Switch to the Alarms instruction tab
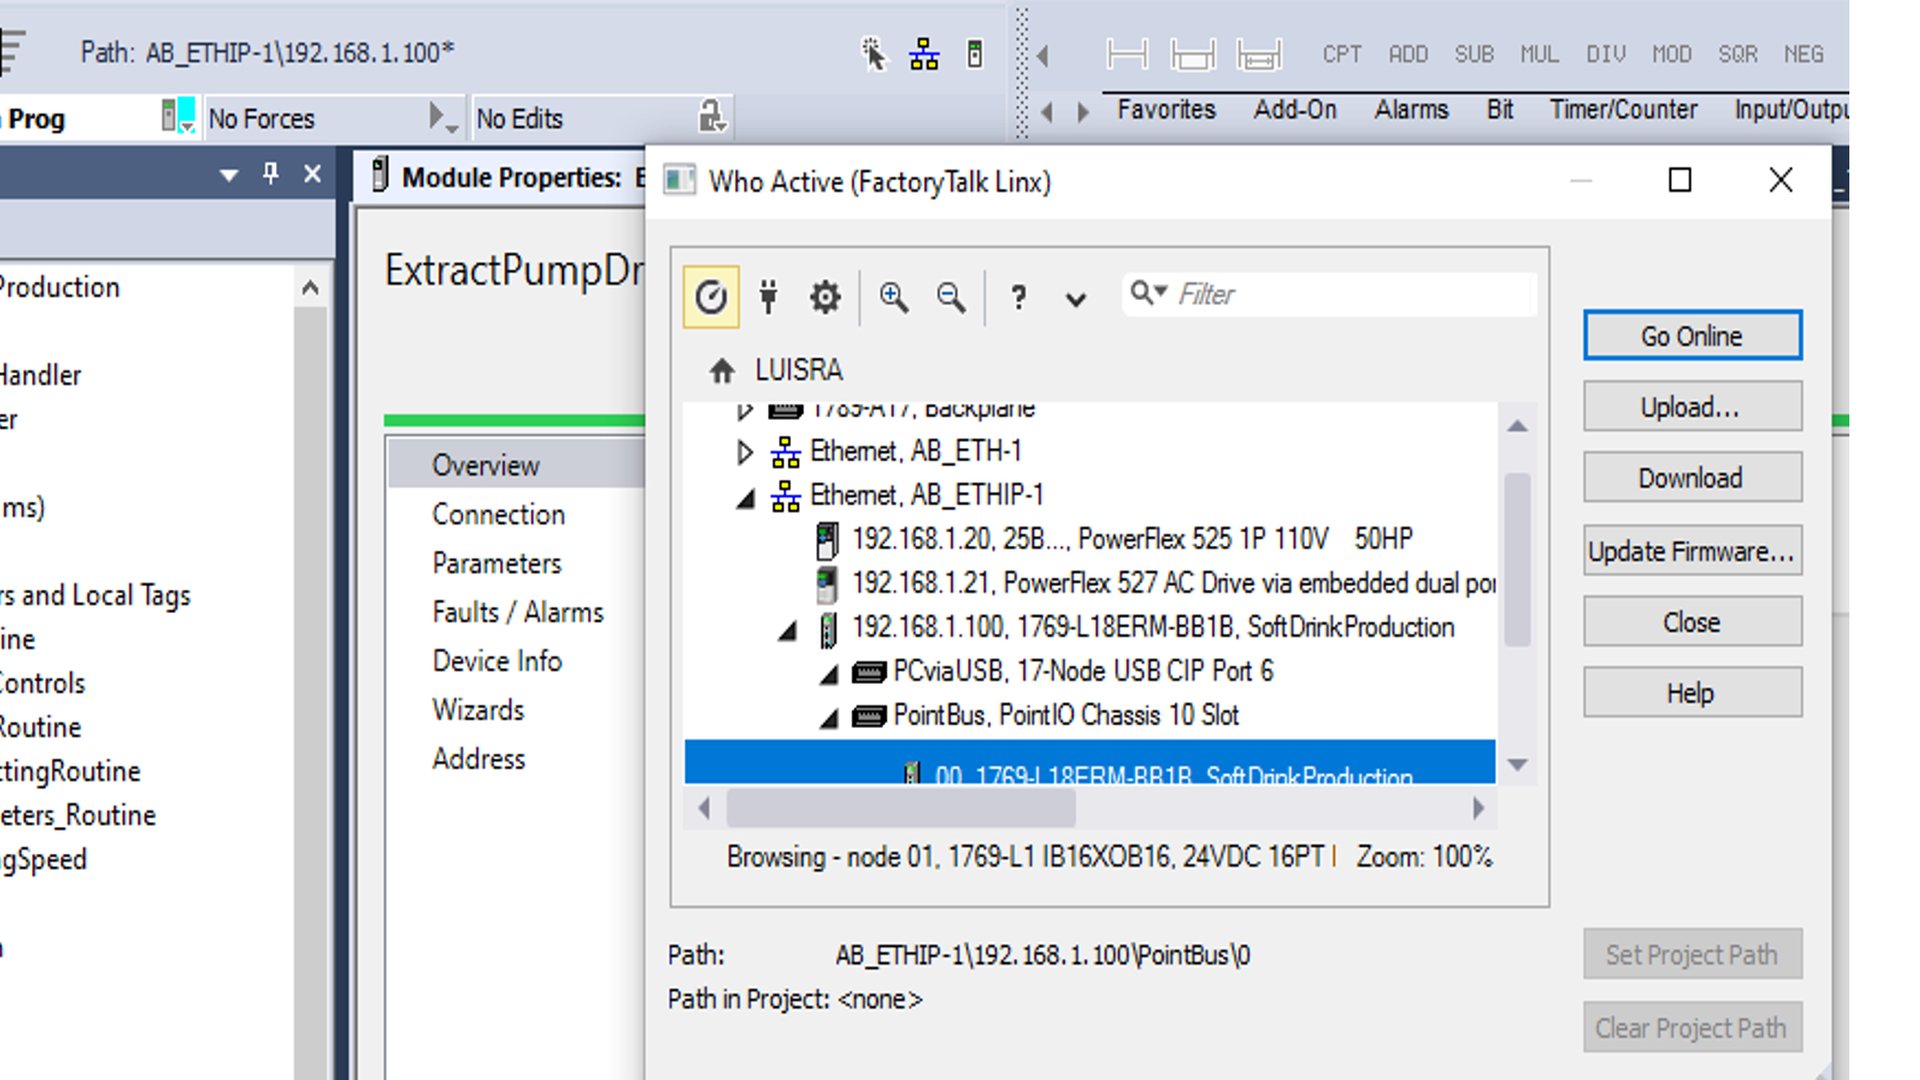Image resolution: width=1920 pixels, height=1080 pixels. pos(1411,109)
